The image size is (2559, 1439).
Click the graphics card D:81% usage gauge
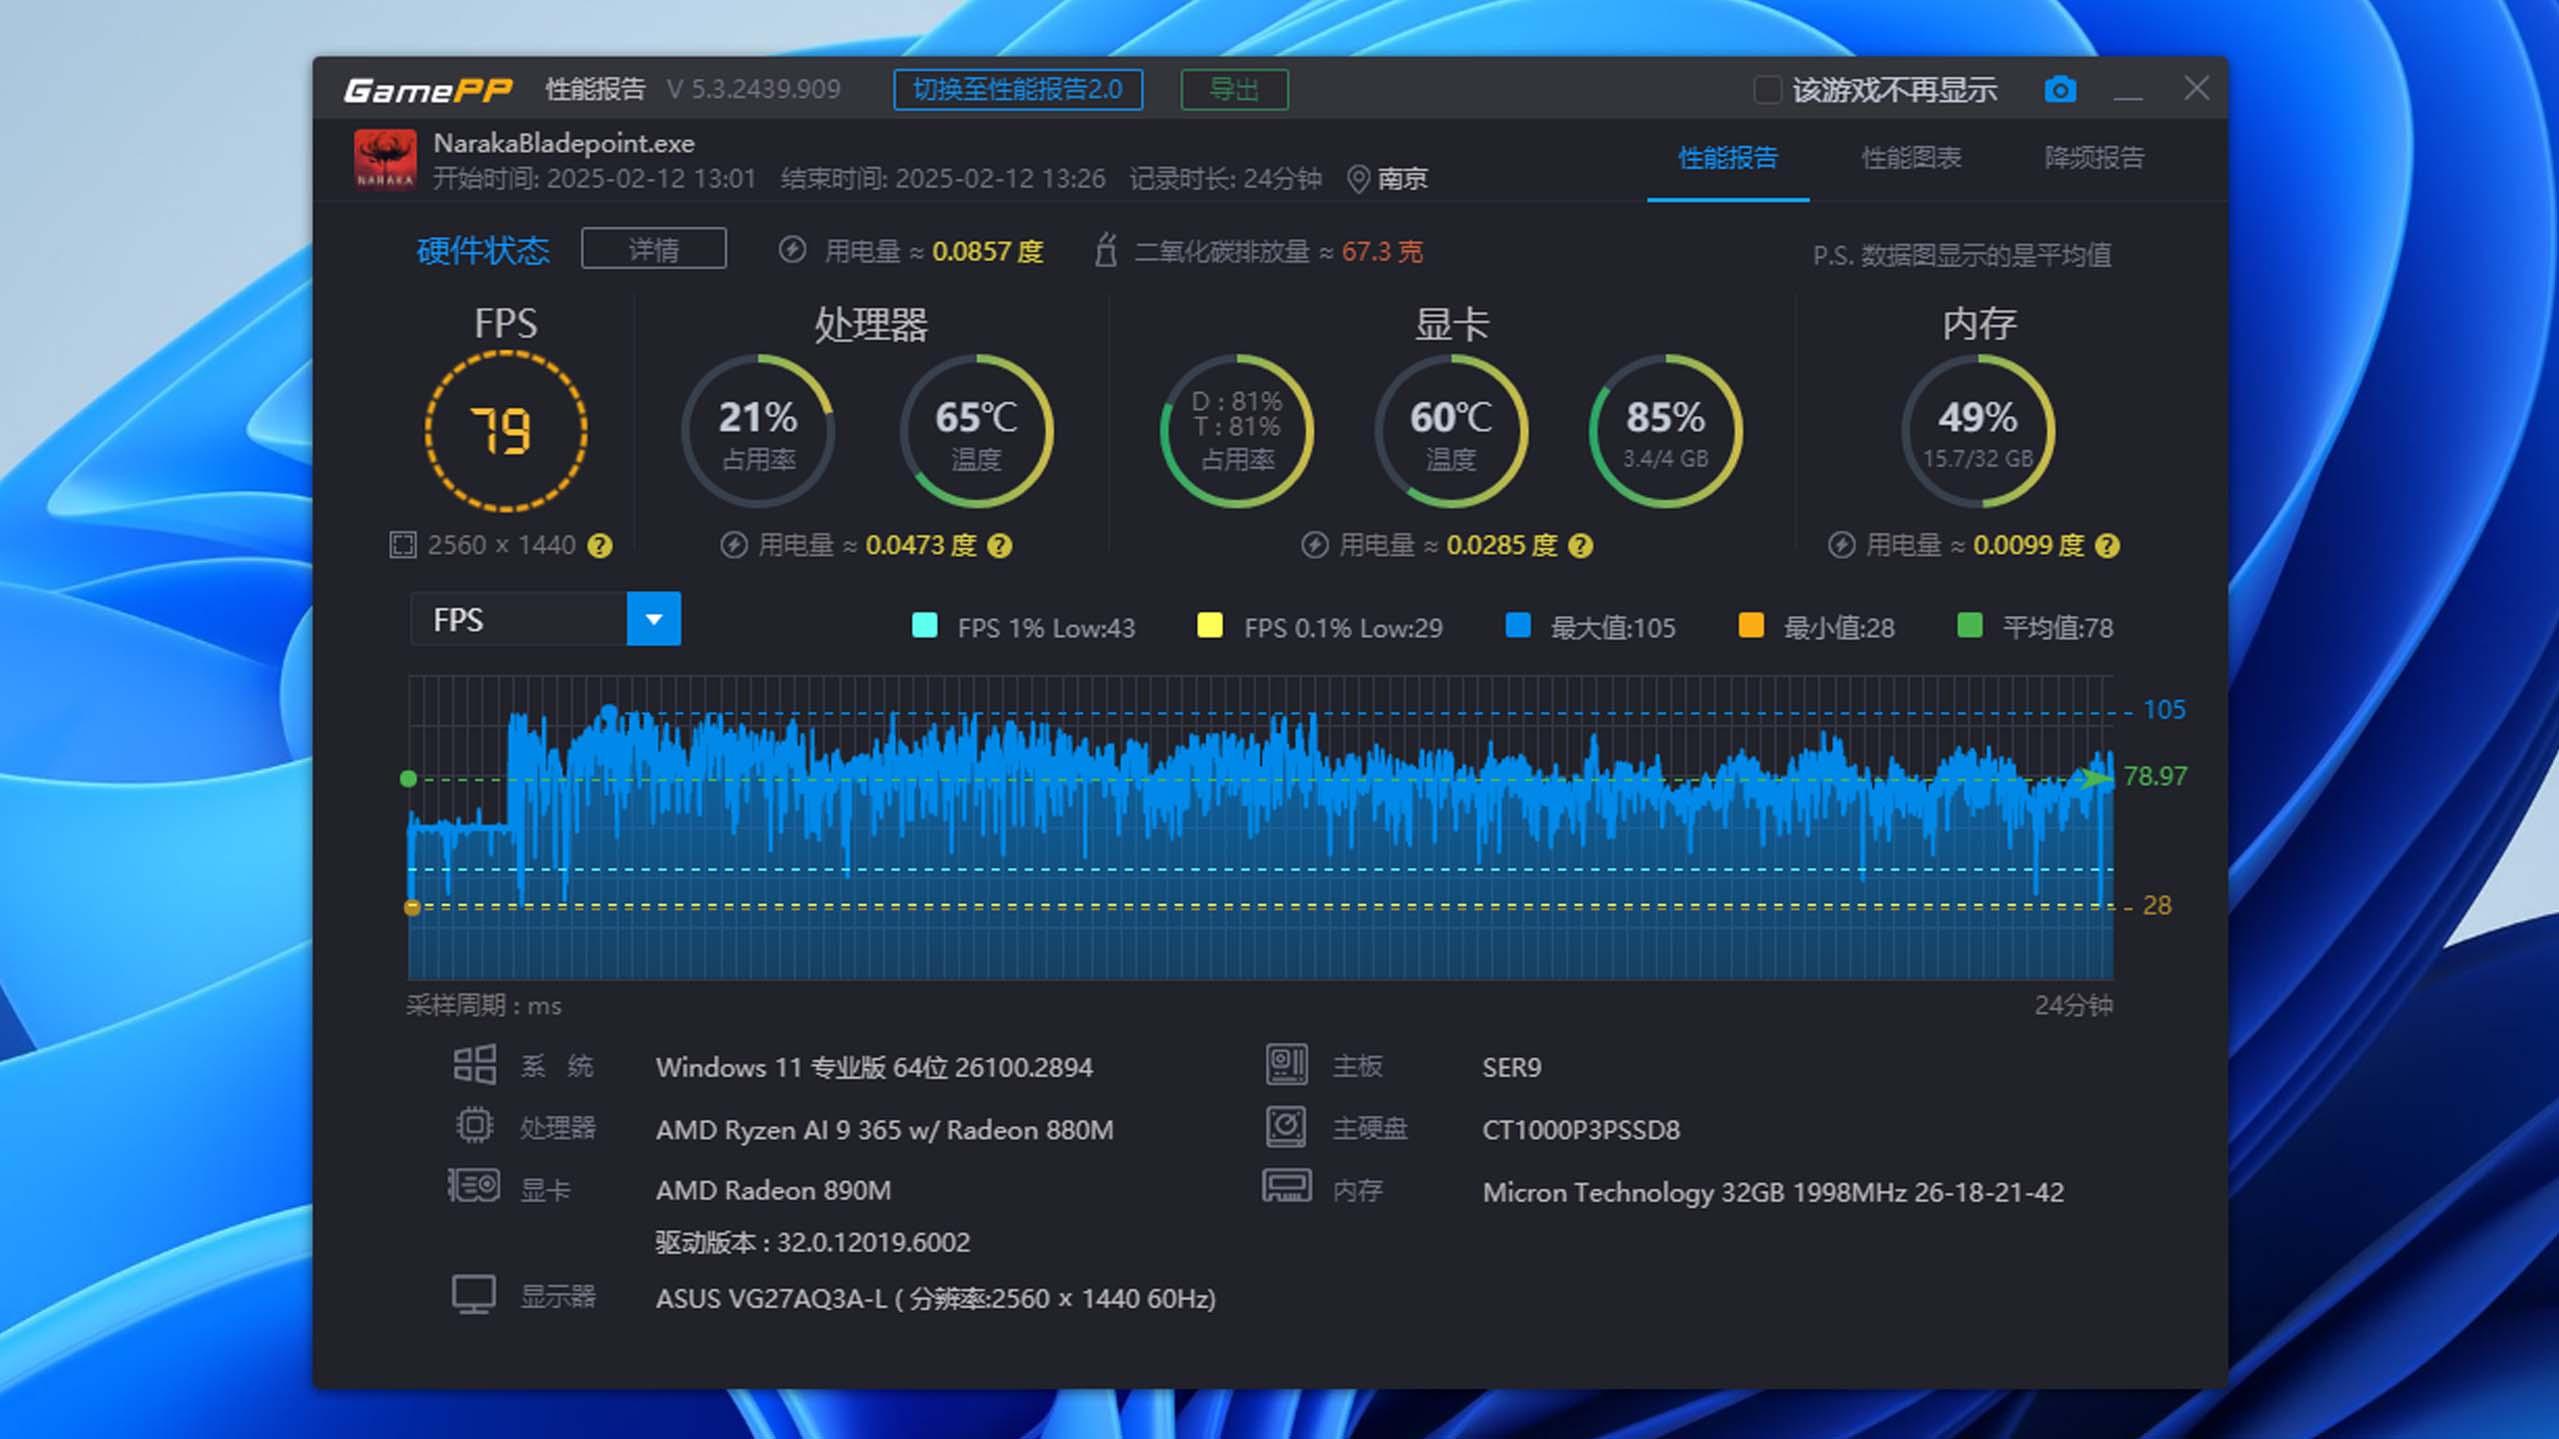[x=1237, y=431]
